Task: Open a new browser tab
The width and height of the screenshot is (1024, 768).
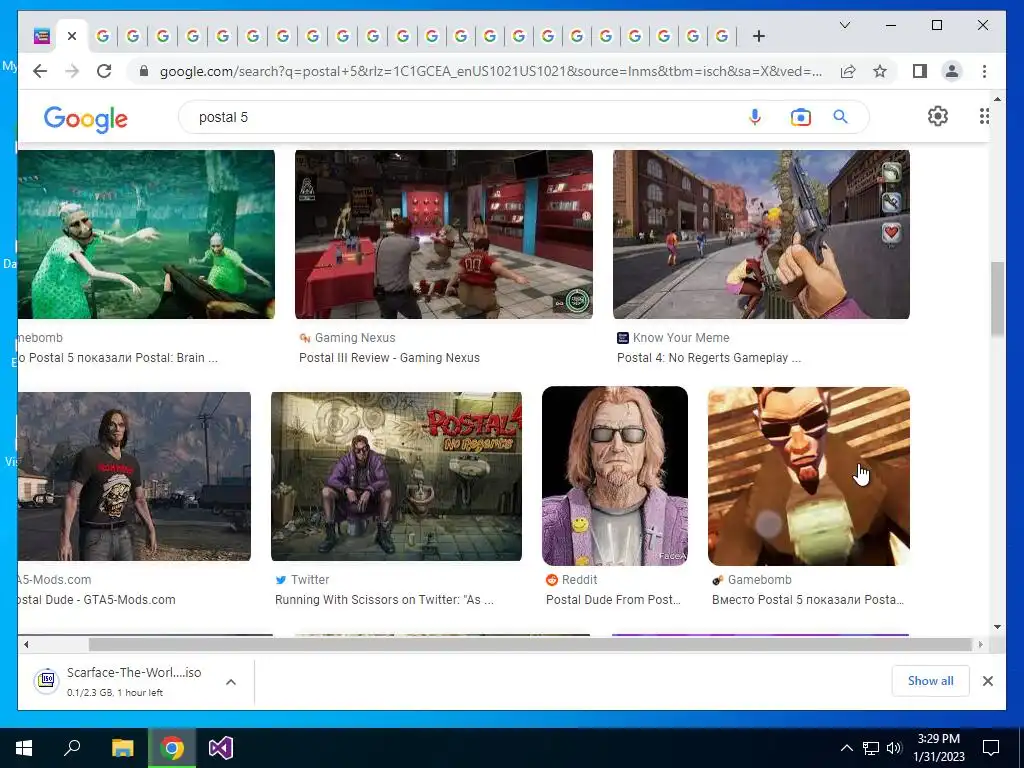Action: 758,37
